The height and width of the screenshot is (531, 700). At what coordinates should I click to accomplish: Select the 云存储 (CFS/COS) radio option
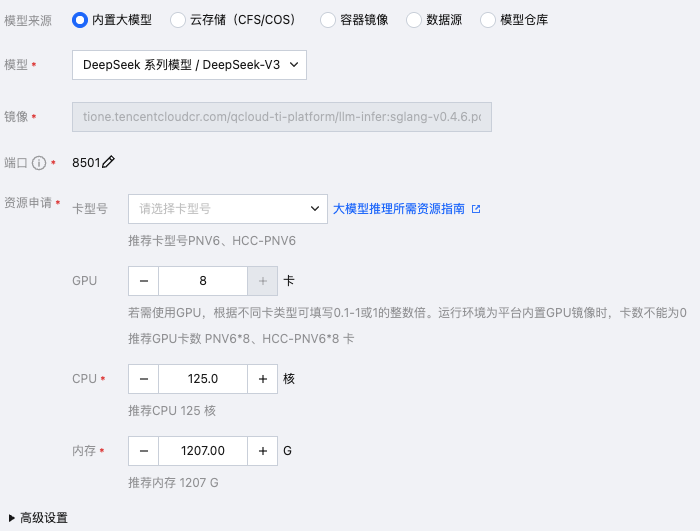point(178,20)
